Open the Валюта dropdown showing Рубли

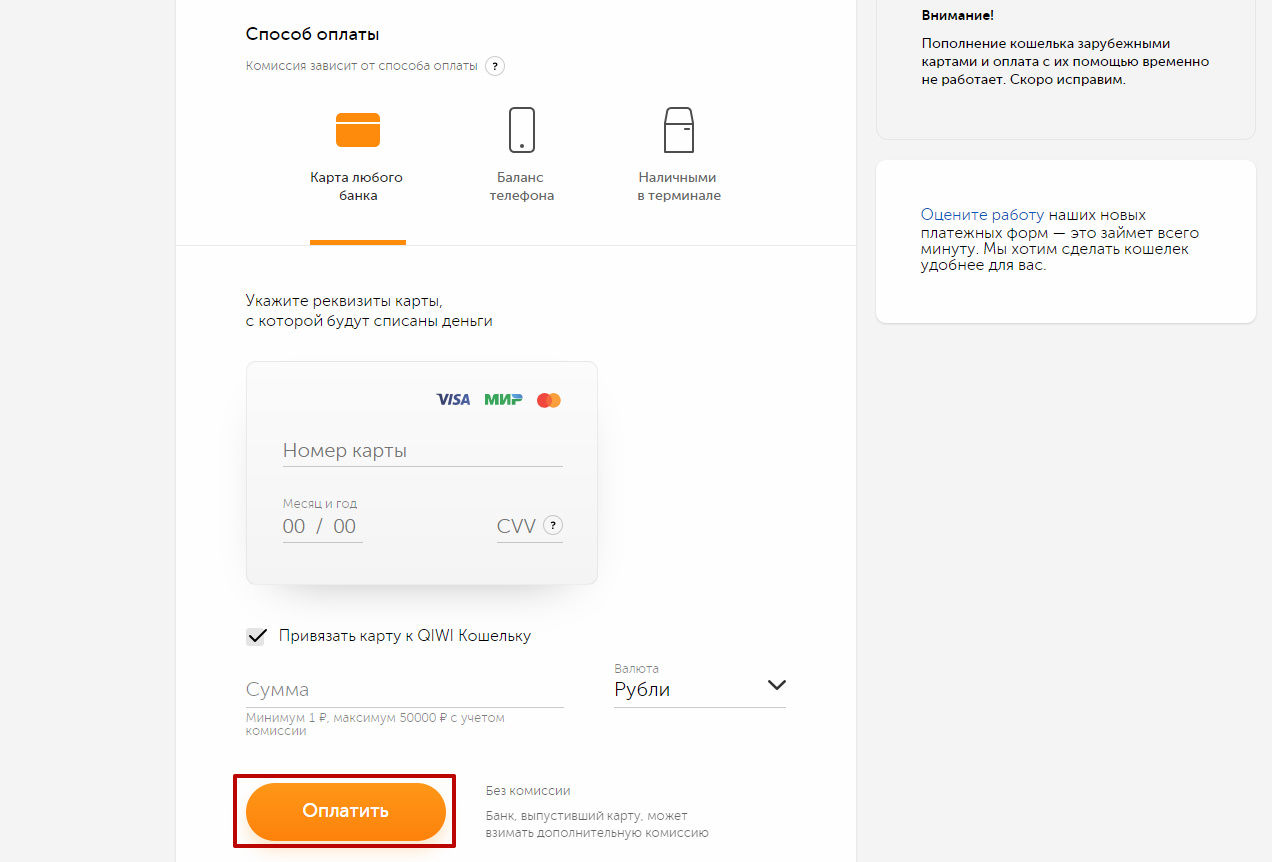pyautogui.click(x=700, y=689)
